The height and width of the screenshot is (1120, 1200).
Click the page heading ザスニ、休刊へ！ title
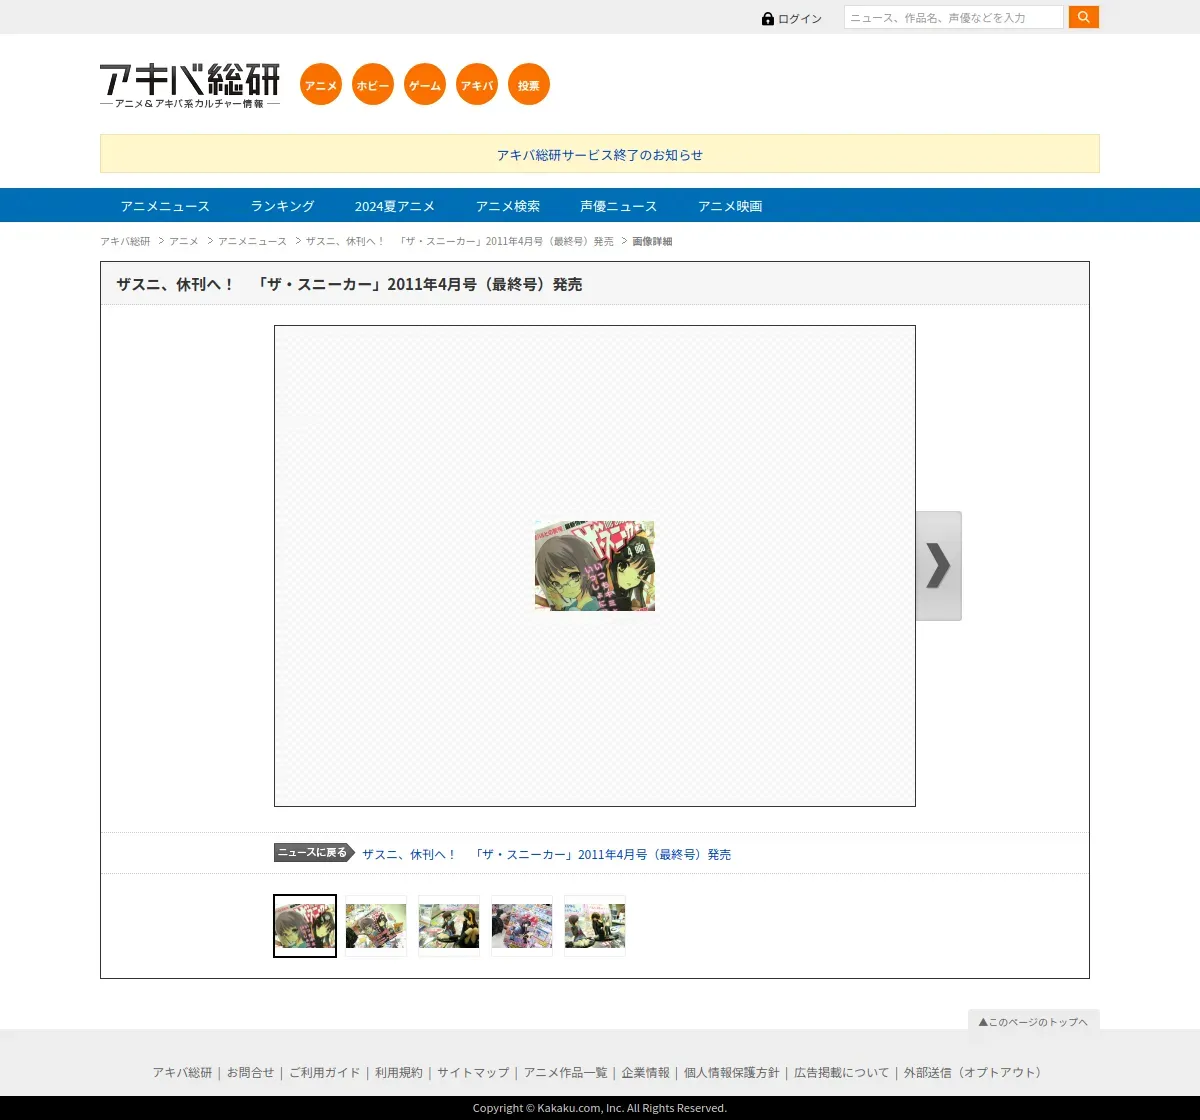click(349, 284)
